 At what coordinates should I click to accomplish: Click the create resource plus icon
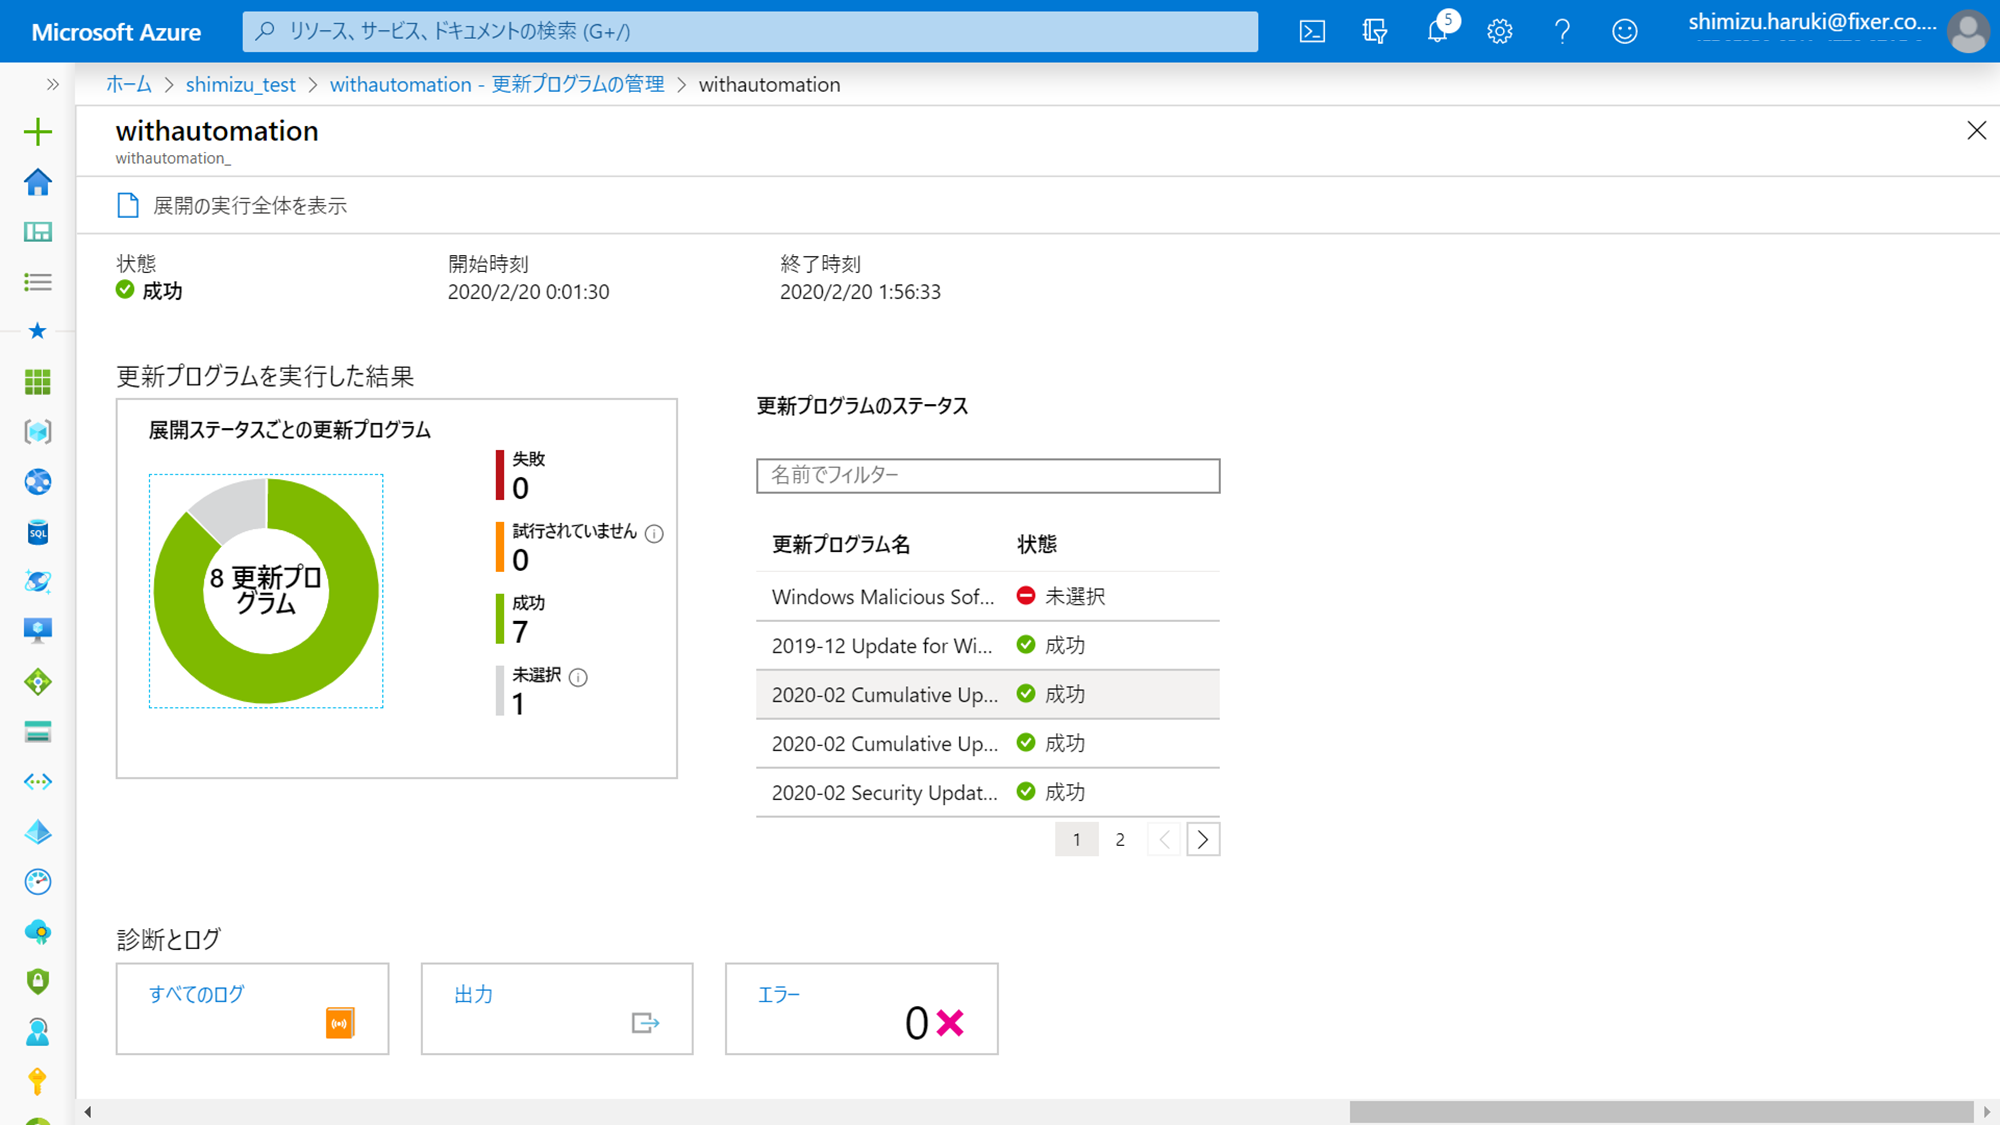click(x=38, y=132)
